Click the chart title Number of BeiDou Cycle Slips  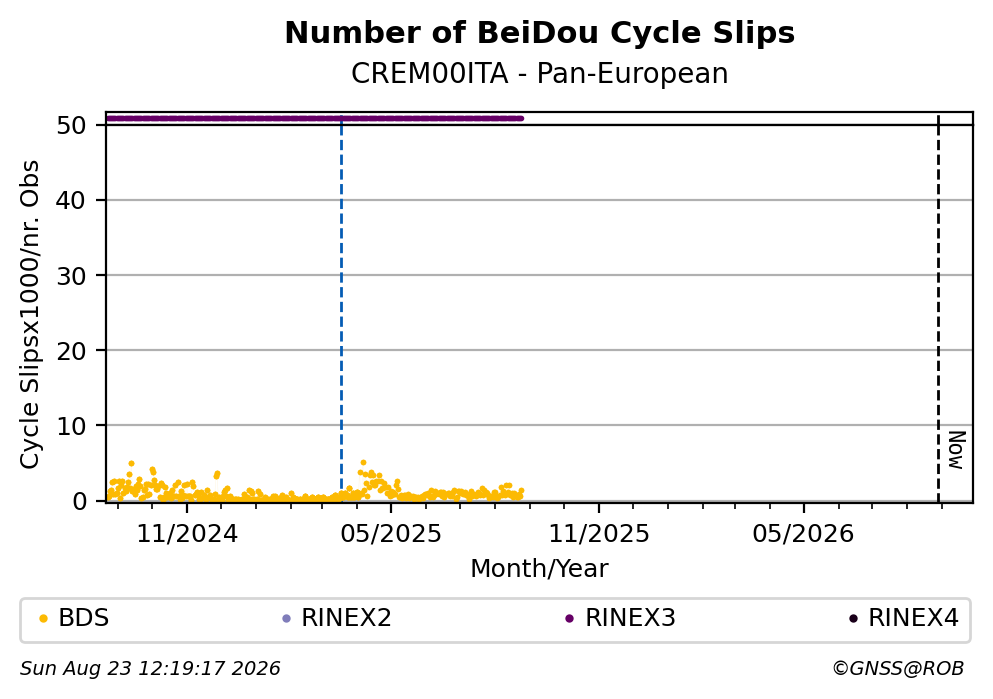point(540,33)
